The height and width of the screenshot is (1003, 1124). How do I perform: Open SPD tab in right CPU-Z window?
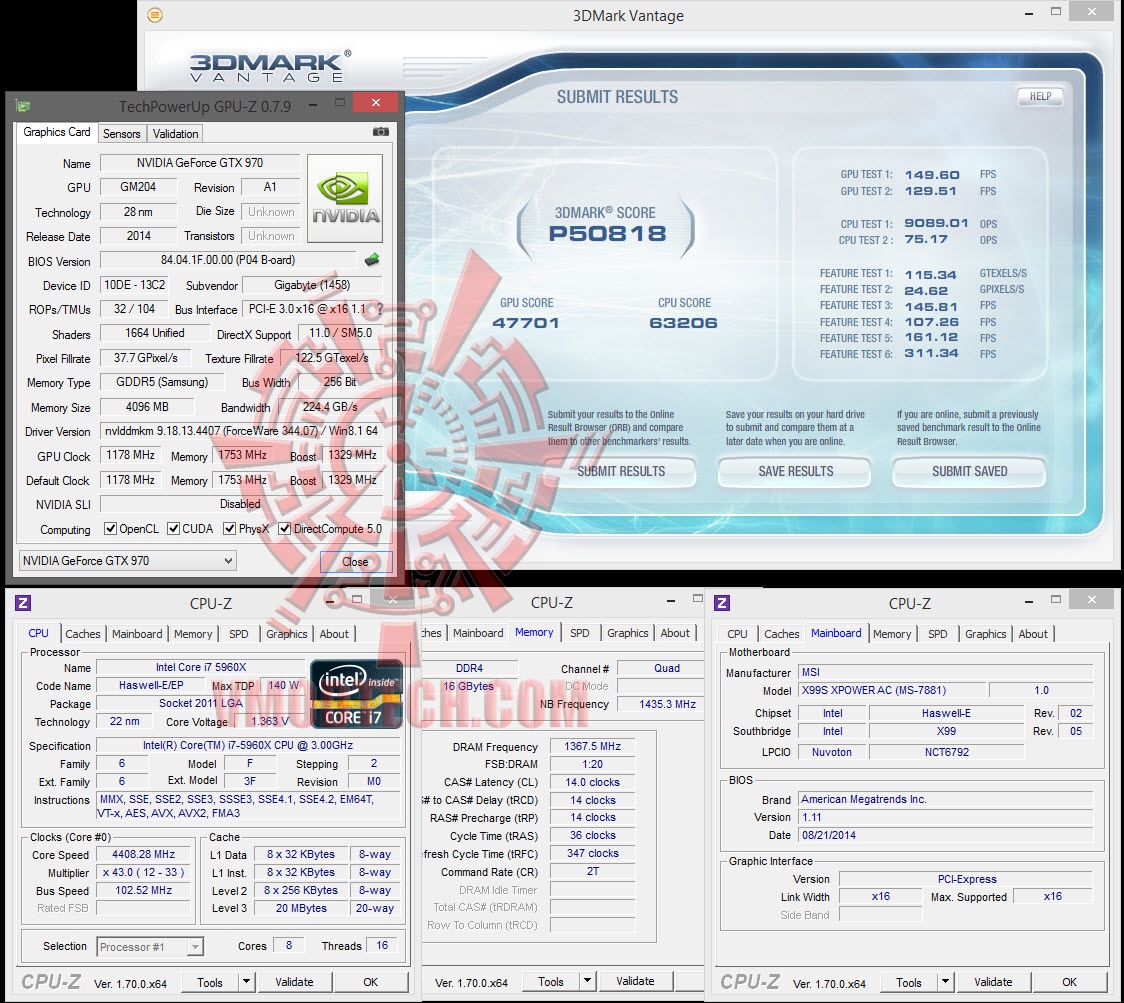(x=938, y=634)
